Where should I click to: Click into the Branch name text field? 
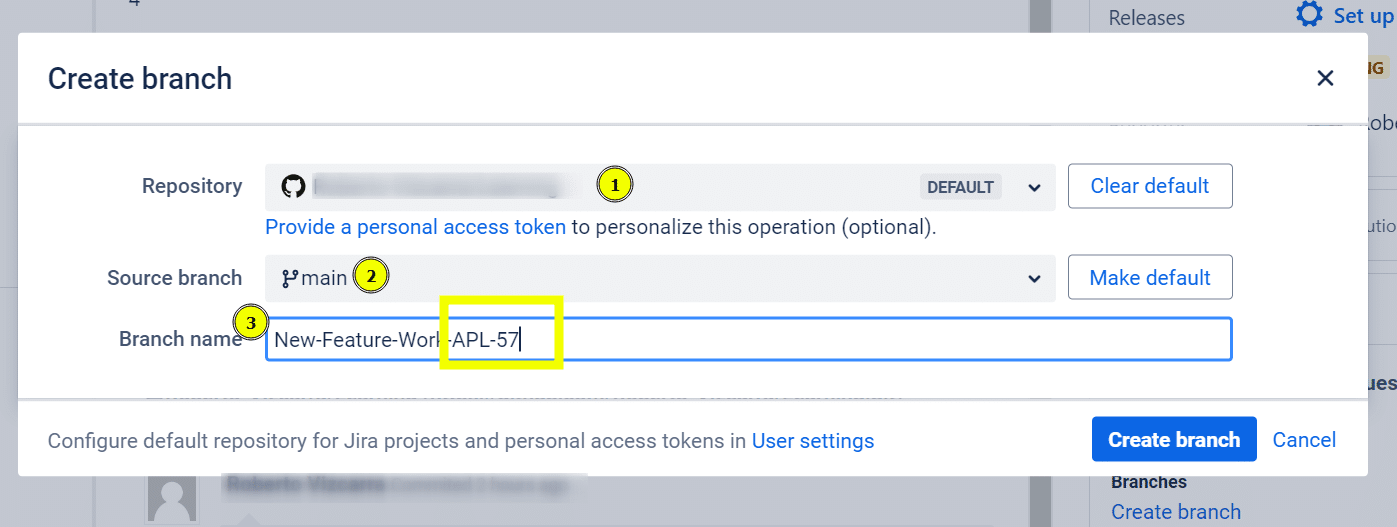[748, 340]
